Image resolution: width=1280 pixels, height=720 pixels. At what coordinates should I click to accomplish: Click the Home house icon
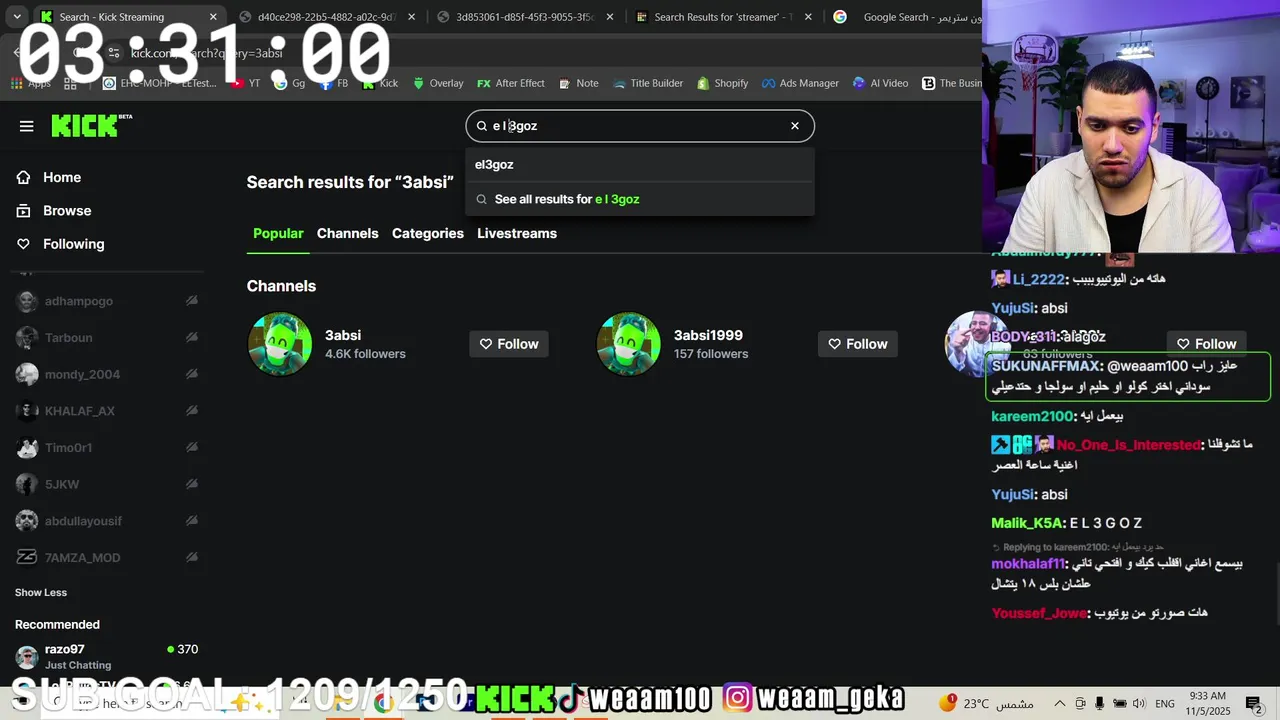(x=24, y=177)
